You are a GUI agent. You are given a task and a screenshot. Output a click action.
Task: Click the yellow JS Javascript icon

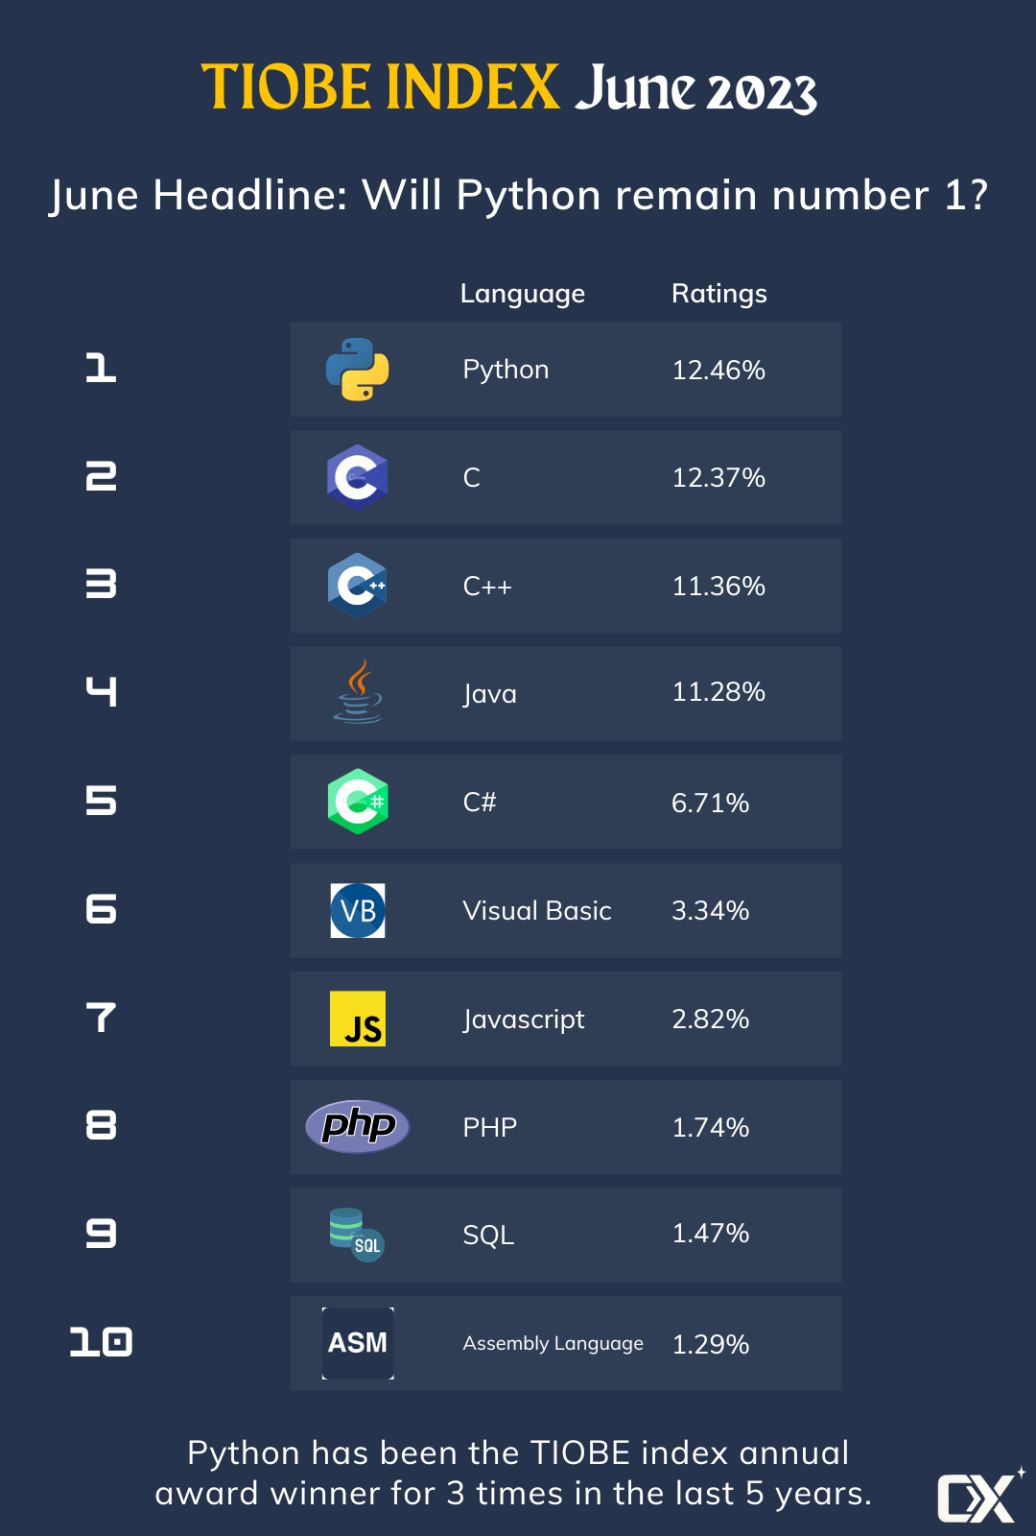(x=357, y=1019)
